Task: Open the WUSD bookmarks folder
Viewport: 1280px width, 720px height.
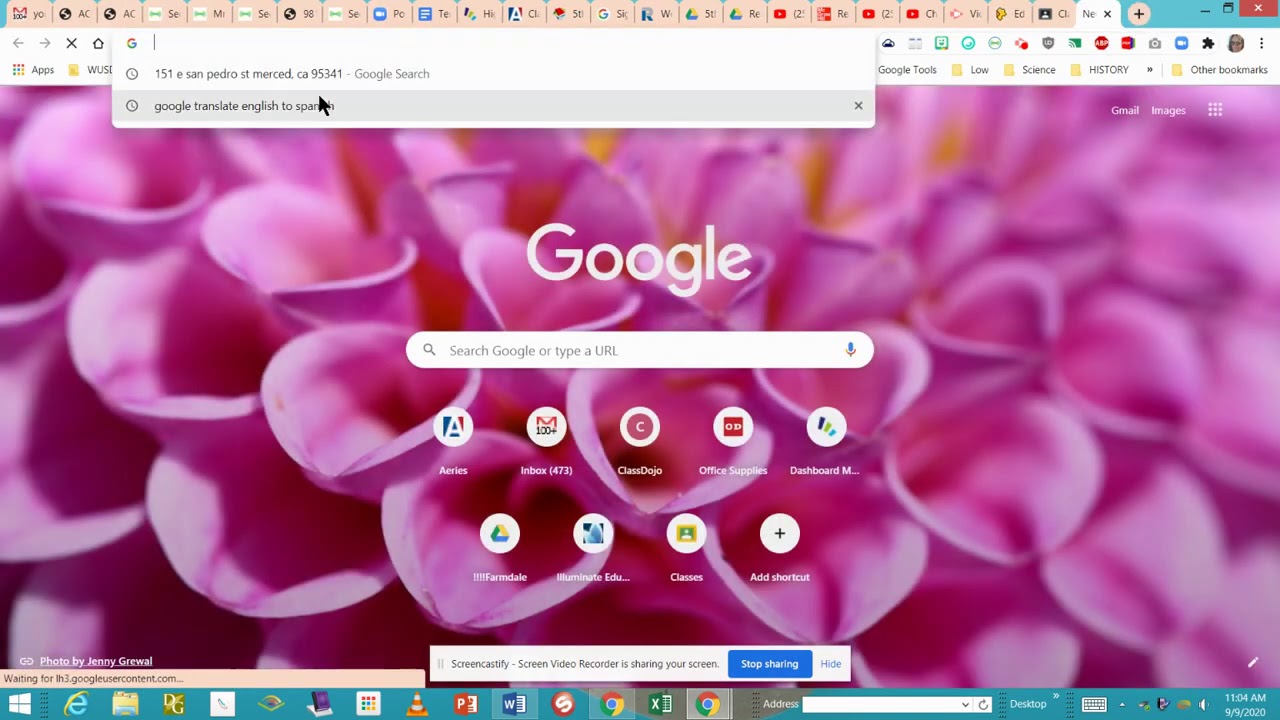Action: [90, 70]
